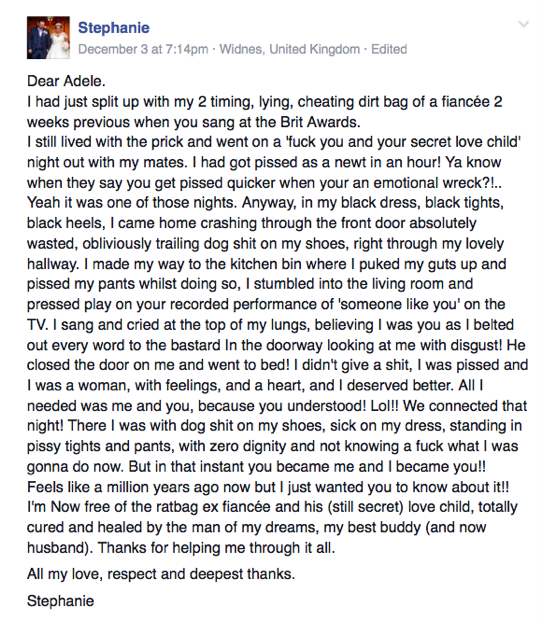
Task: Click the words "Brit Awards" in the post
Action: click(320, 122)
